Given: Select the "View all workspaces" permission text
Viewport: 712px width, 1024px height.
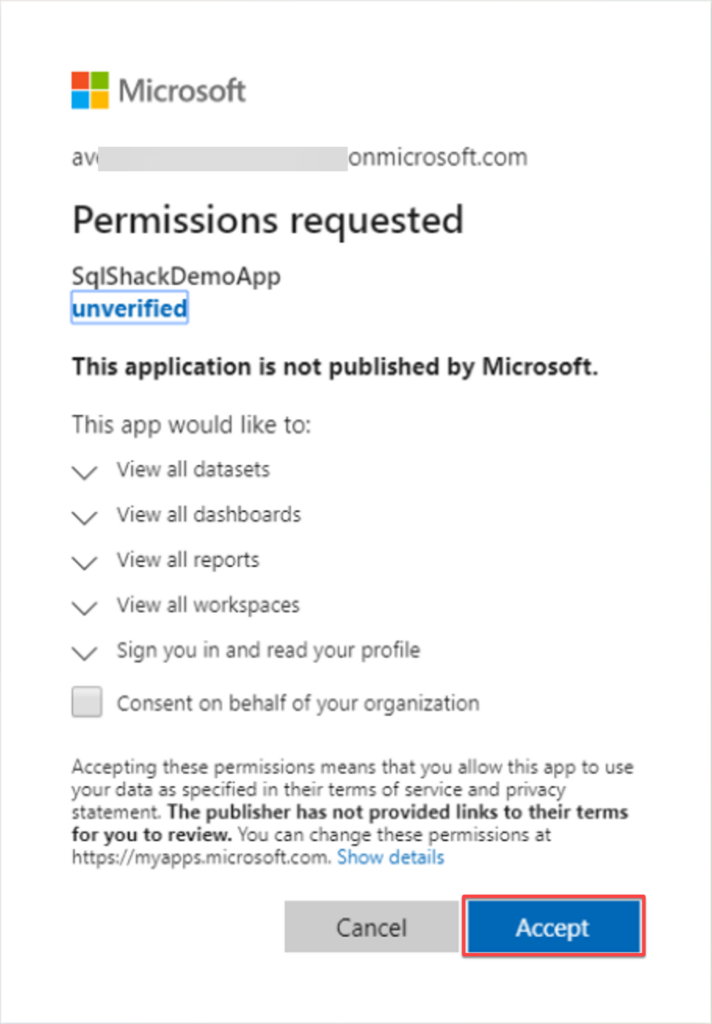Looking at the screenshot, I should (208, 605).
